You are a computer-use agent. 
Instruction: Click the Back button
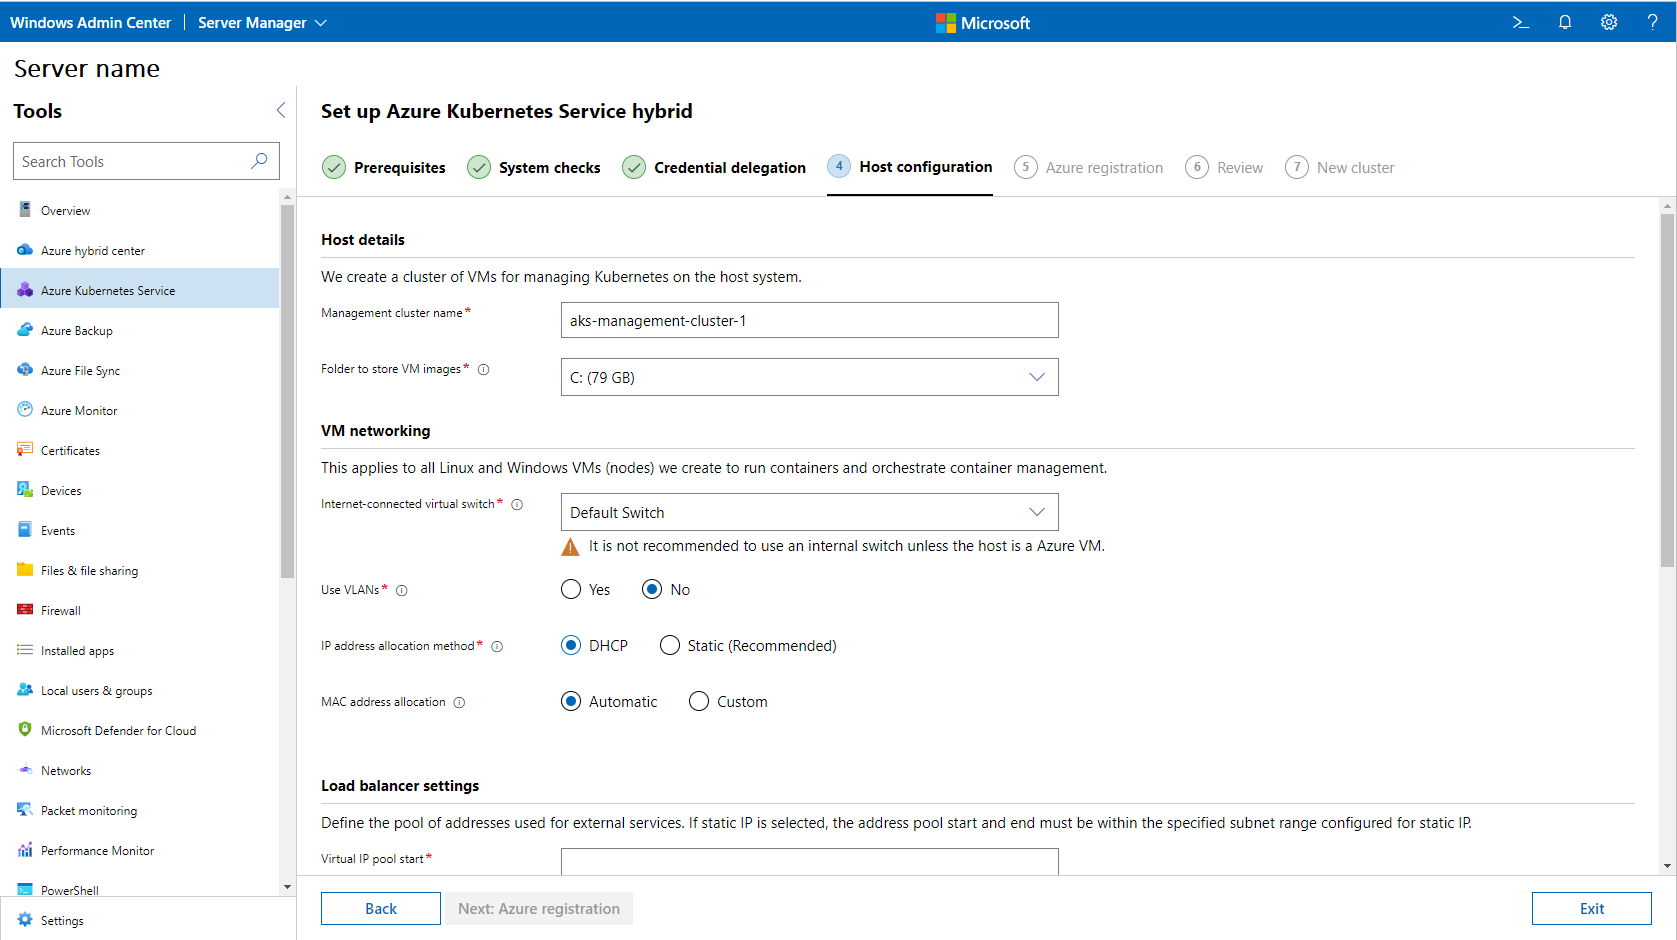tap(380, 908)
